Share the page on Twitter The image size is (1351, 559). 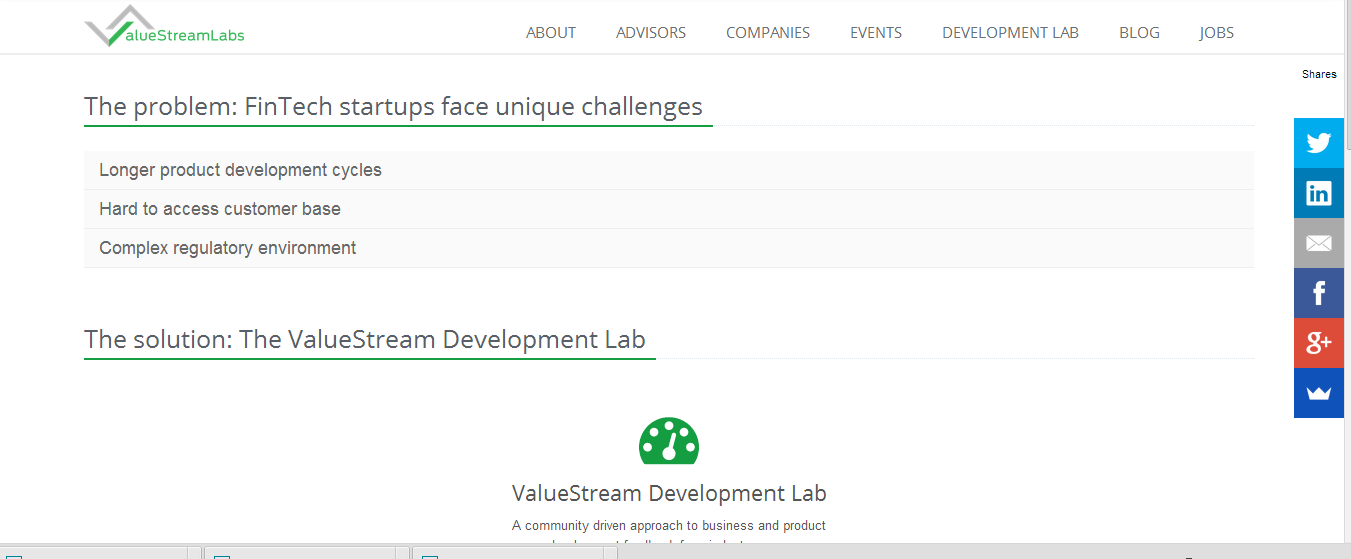(x=1318, y=143)
